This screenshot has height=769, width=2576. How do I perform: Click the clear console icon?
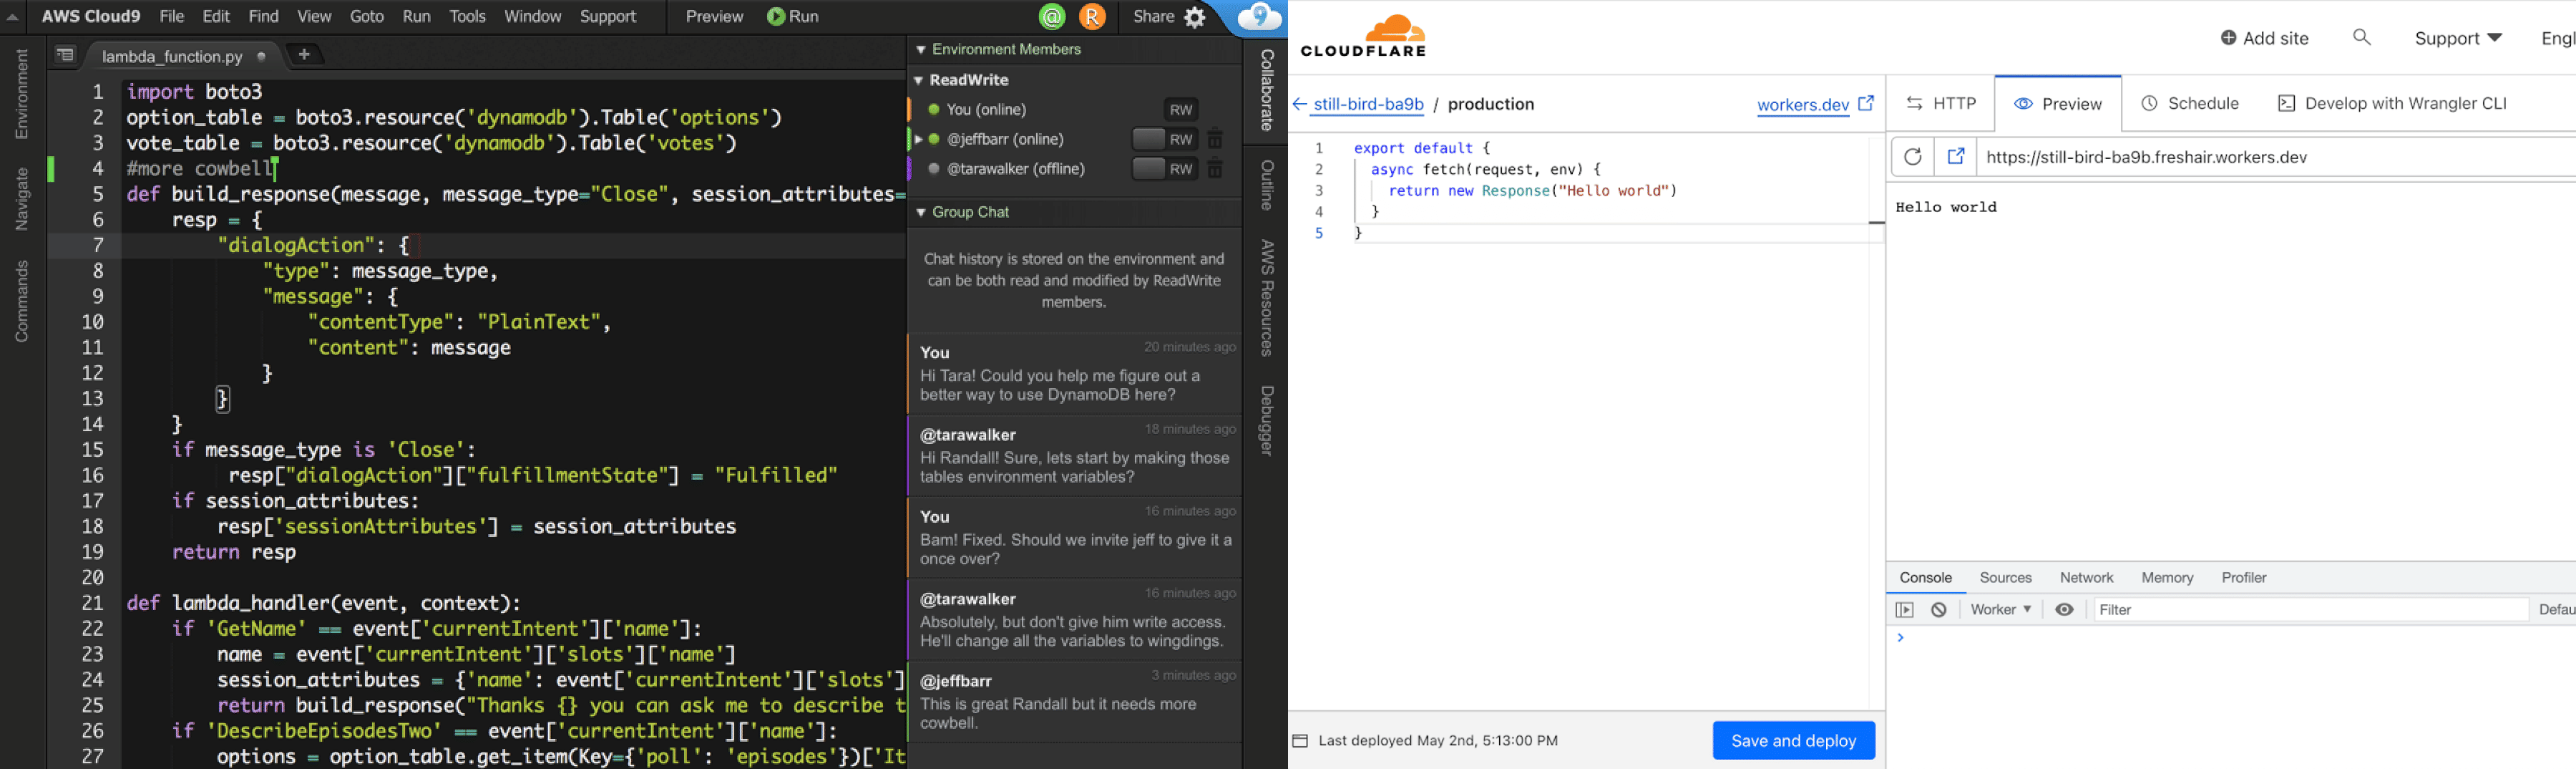coord(1938,610)
